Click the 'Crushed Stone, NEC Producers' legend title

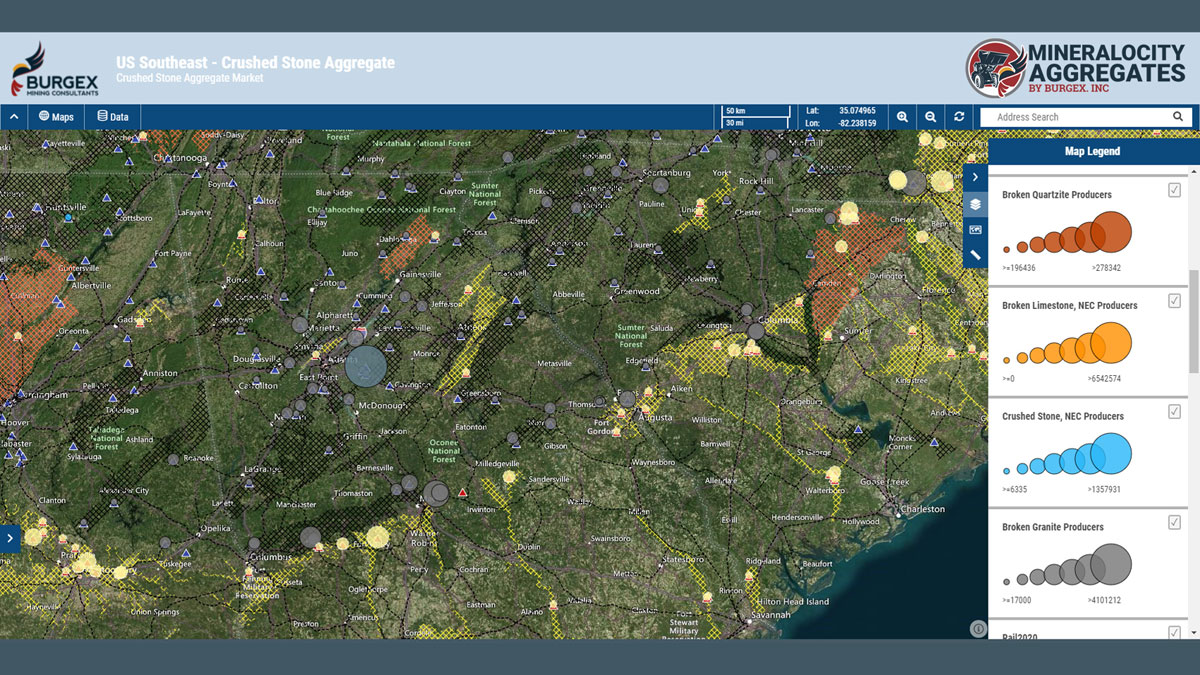pyautogui.click(x=1063, y=416)
